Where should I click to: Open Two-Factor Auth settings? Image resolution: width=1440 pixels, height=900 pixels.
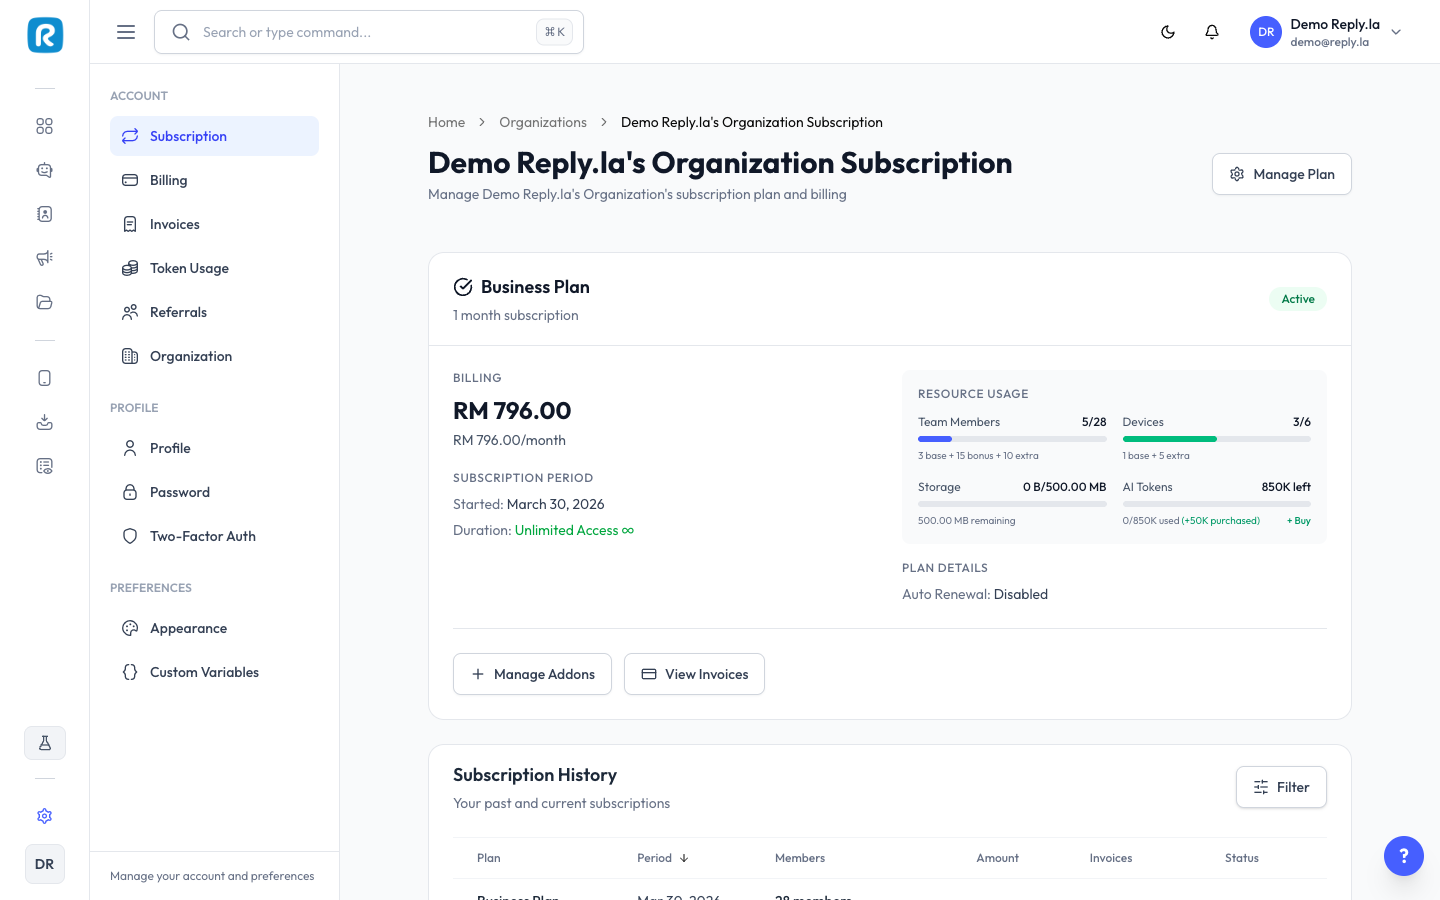[x=214, y=536]
